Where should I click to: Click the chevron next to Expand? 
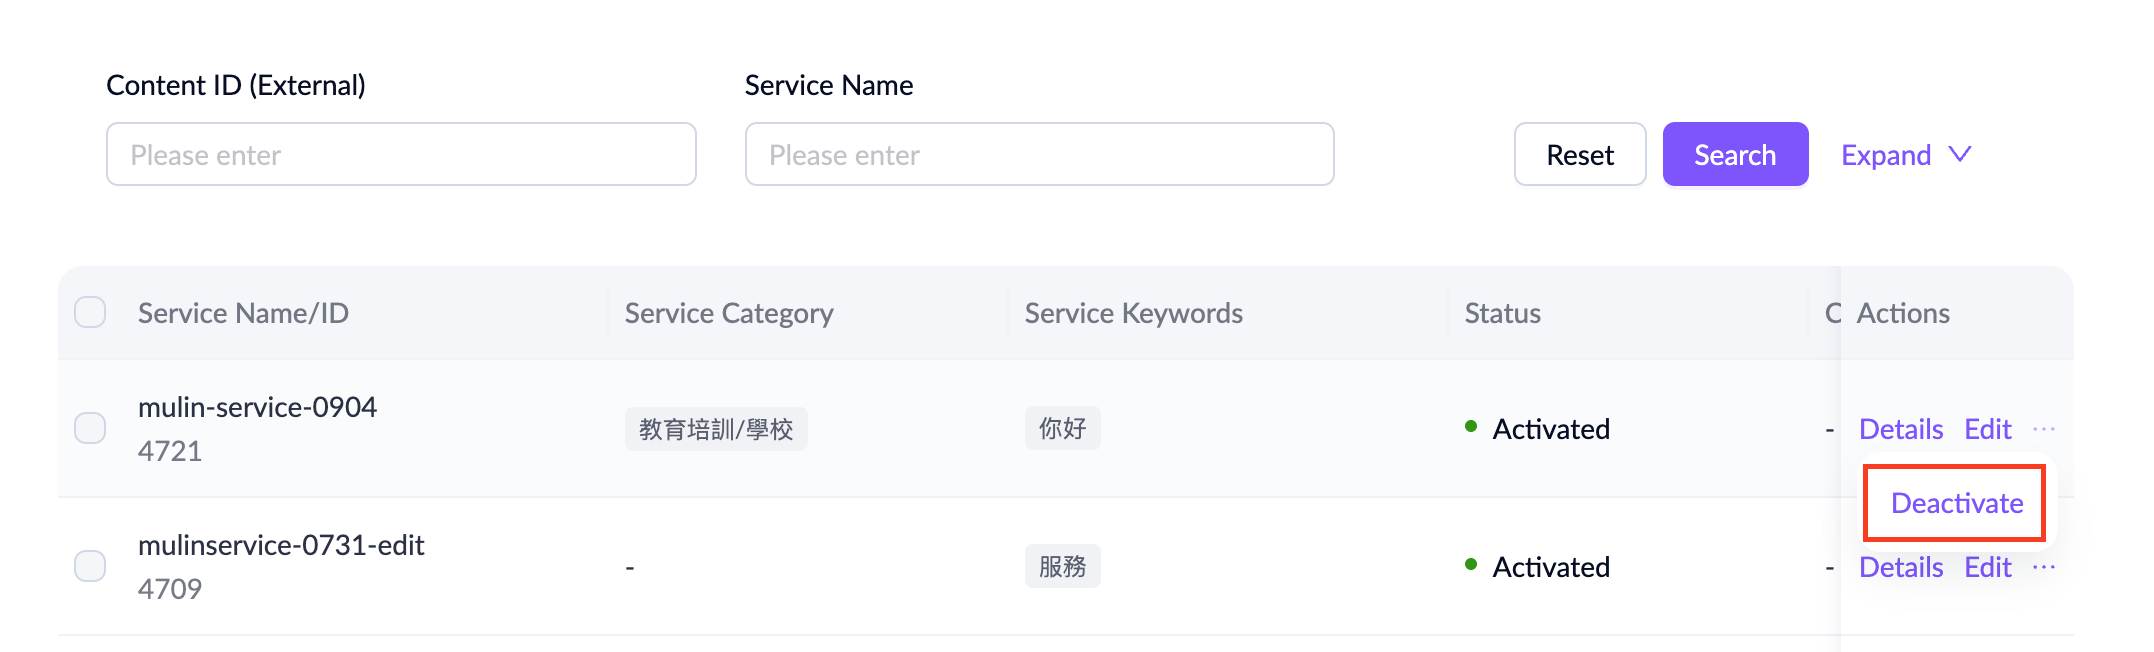(1959, 154)
